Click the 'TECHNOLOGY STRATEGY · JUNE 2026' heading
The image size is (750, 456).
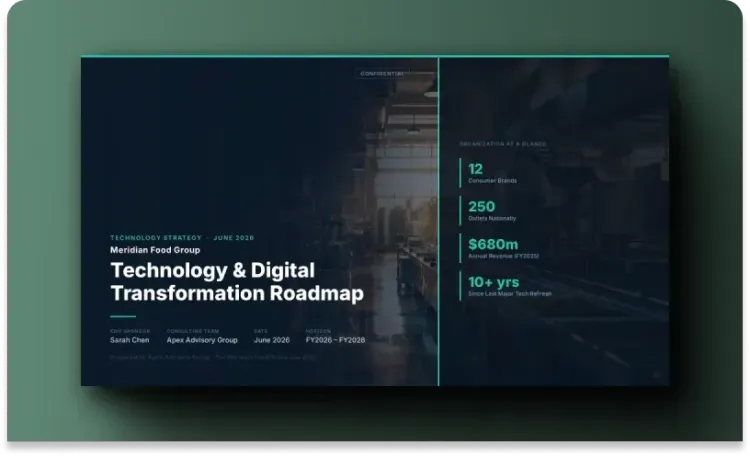point(182,238)
